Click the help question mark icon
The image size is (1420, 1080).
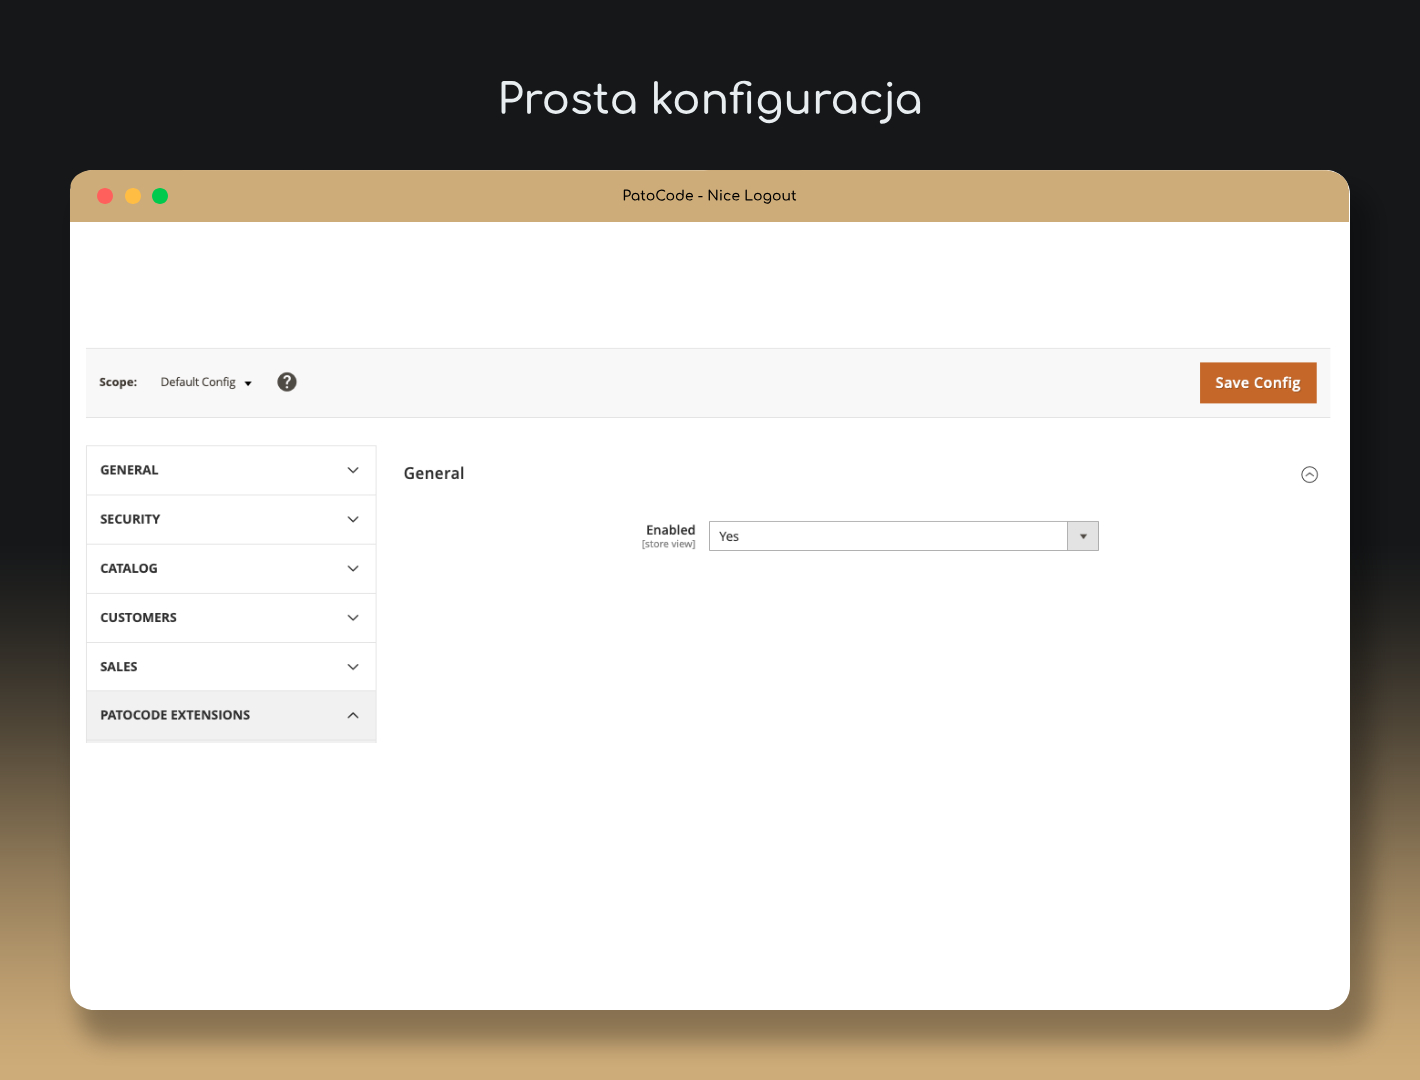(x=287, y=382)
